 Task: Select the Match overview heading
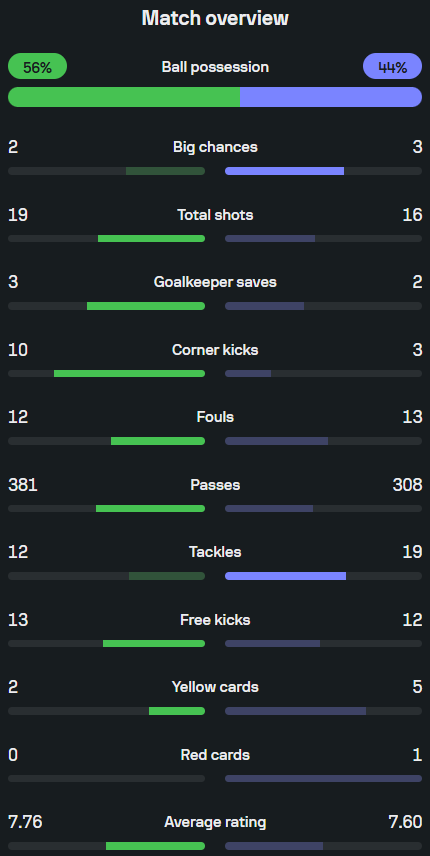(215, 19)
